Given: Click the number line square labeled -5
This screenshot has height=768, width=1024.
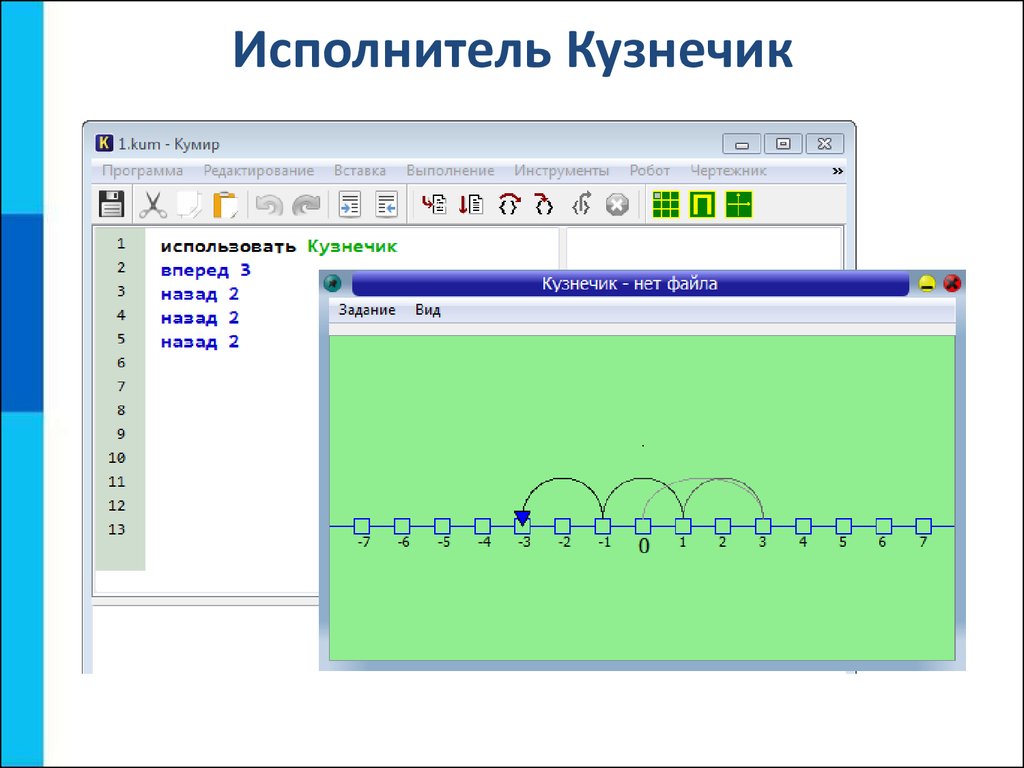Looking at the screenshot, I should pyautogui.click(x=442, y=526).
